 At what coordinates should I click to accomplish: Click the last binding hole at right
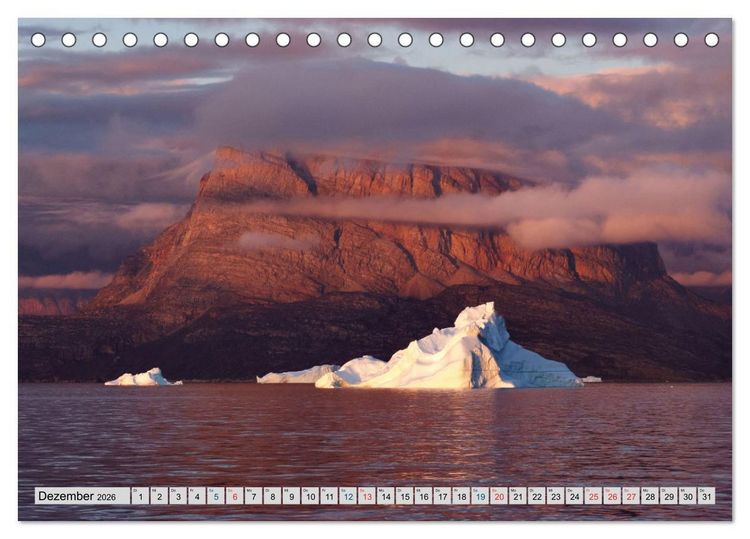pos(711,40)
